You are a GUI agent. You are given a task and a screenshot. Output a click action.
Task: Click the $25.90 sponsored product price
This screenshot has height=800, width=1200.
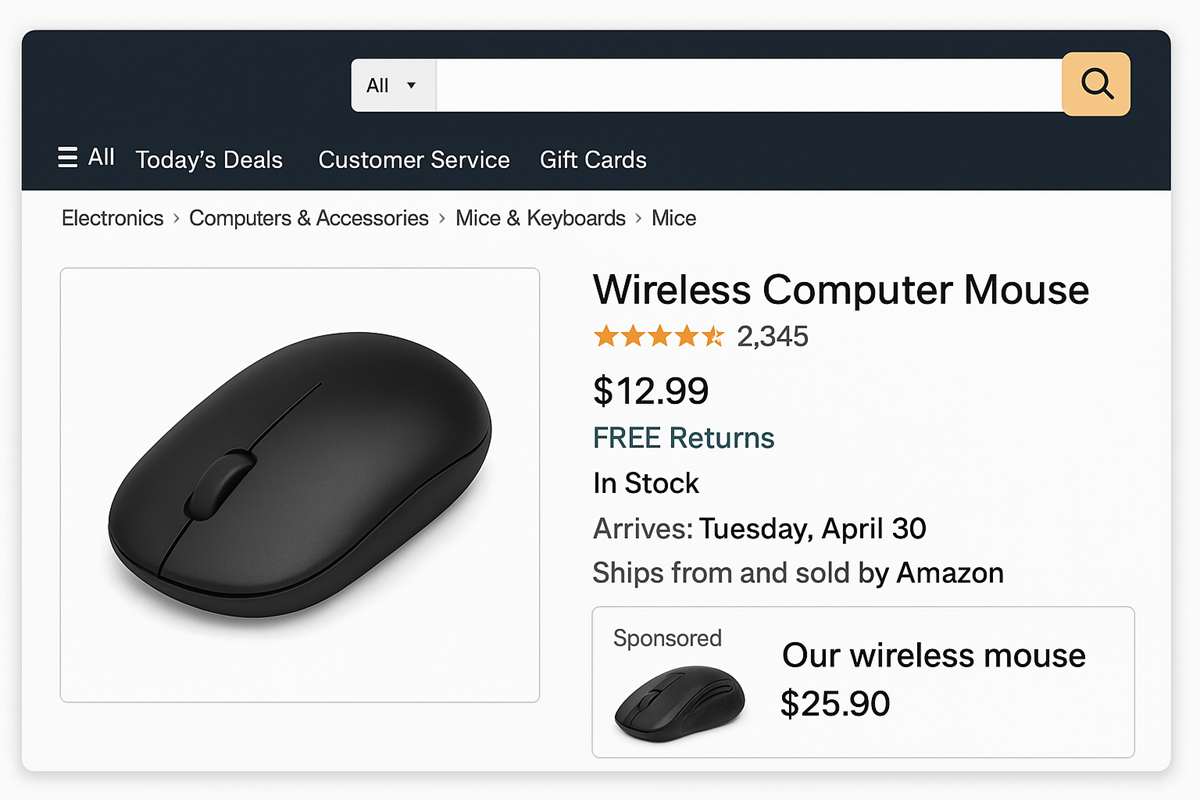[x=835, y=704]
